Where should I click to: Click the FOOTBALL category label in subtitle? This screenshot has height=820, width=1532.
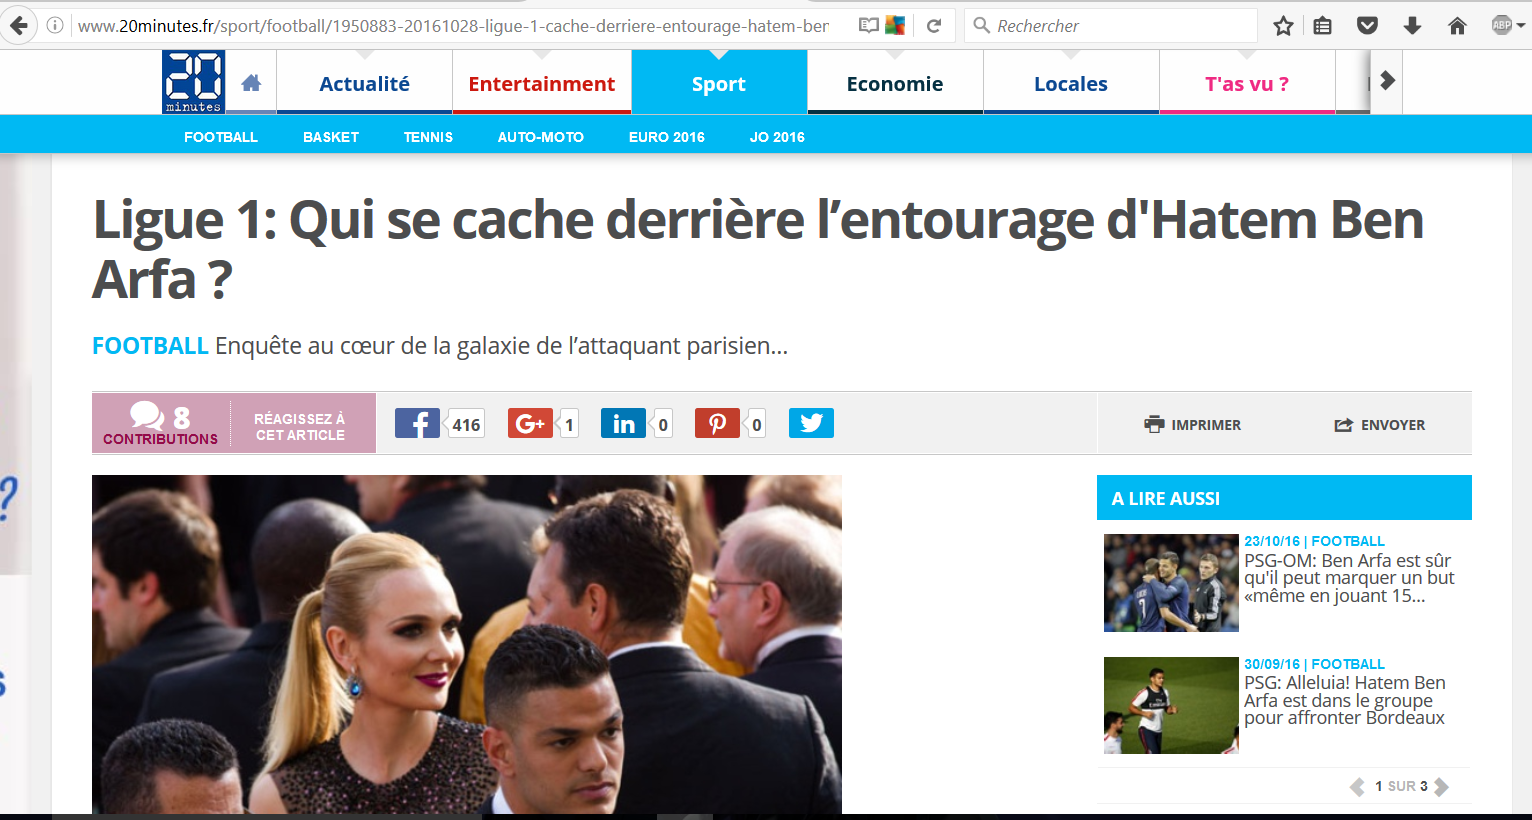coord(150,346)
